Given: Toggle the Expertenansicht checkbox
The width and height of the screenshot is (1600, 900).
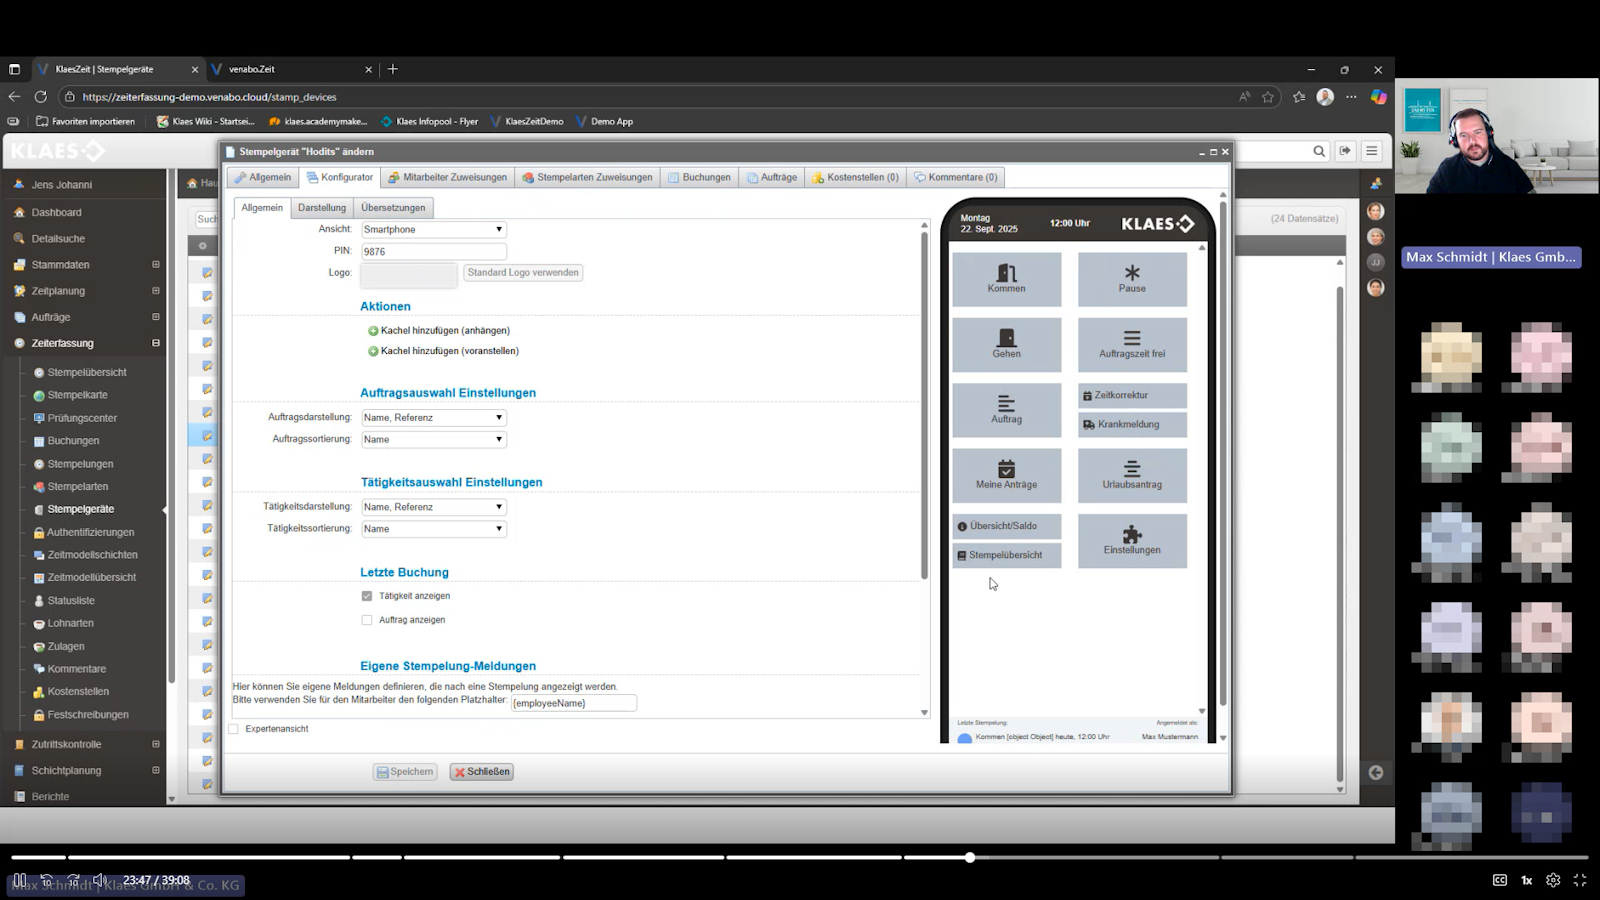Looking at the screenshot, I should [234, 729].
